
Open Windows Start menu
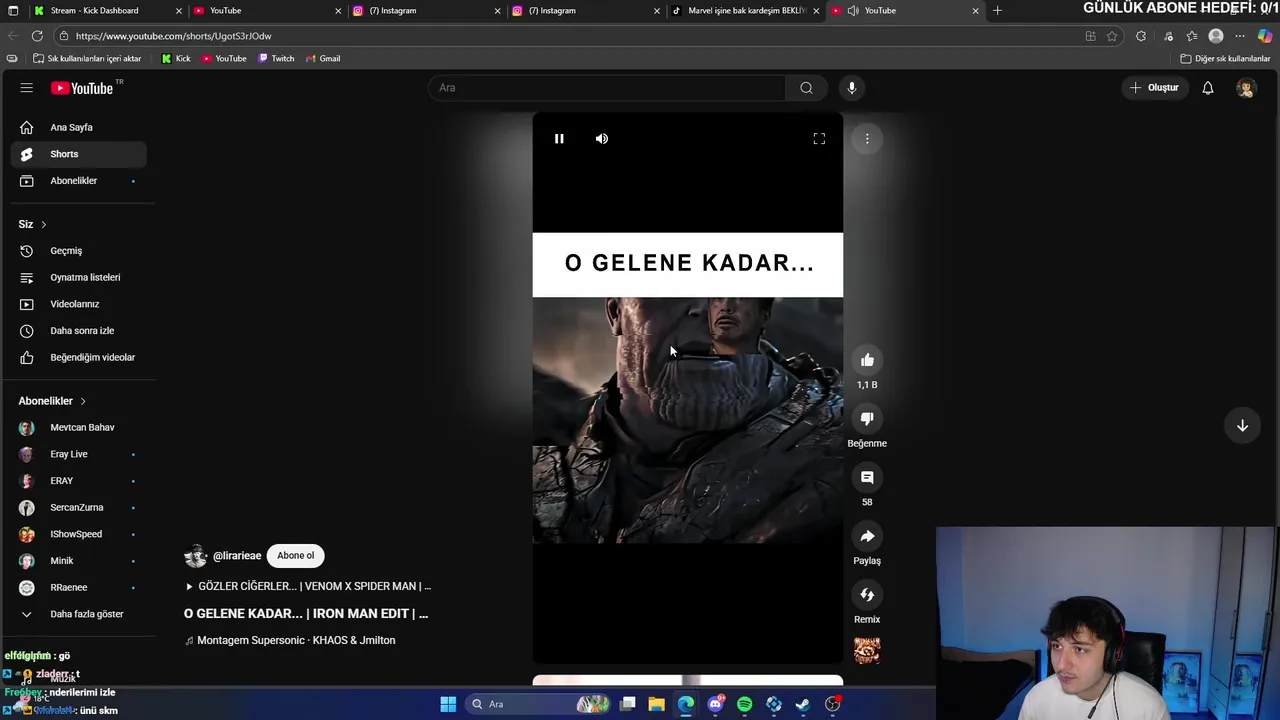point(448,704)
